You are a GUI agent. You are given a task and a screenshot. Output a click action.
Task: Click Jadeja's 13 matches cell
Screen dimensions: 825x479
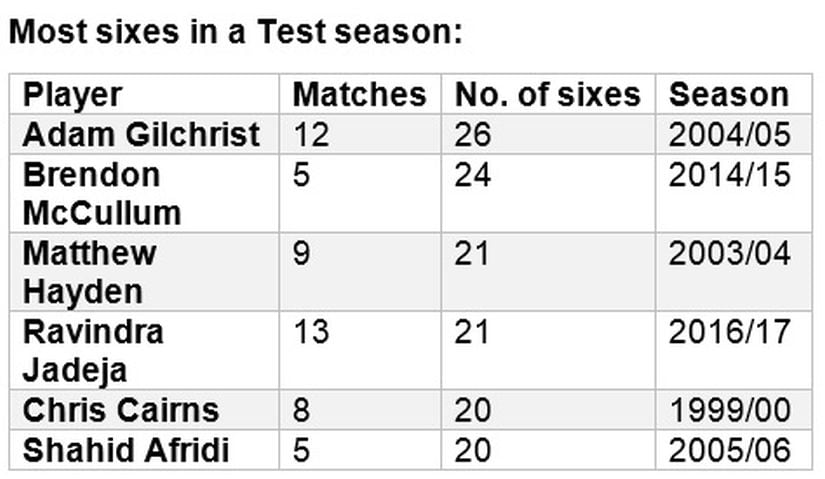coord(360,351)
